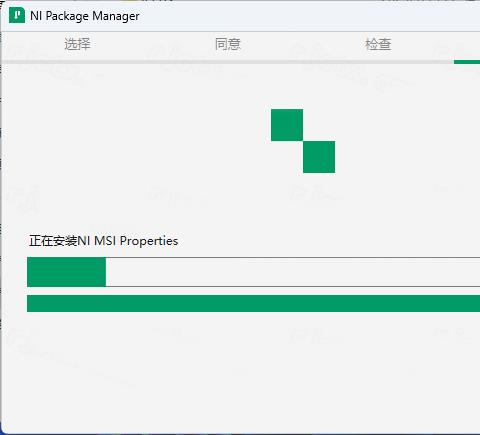Select the 选择 step tab
The image size is (480, 435).
tap(77, 44)
